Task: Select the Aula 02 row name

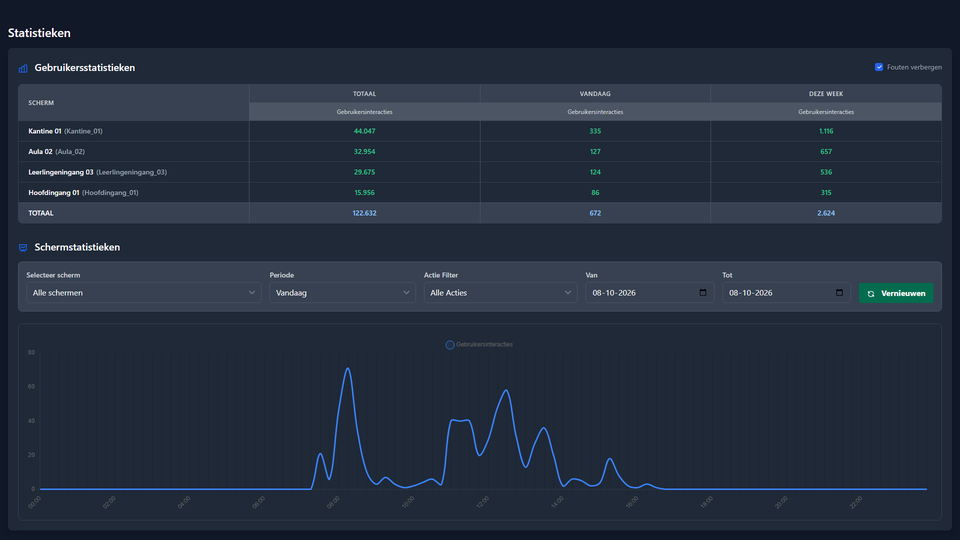Action: coord(40,152)
